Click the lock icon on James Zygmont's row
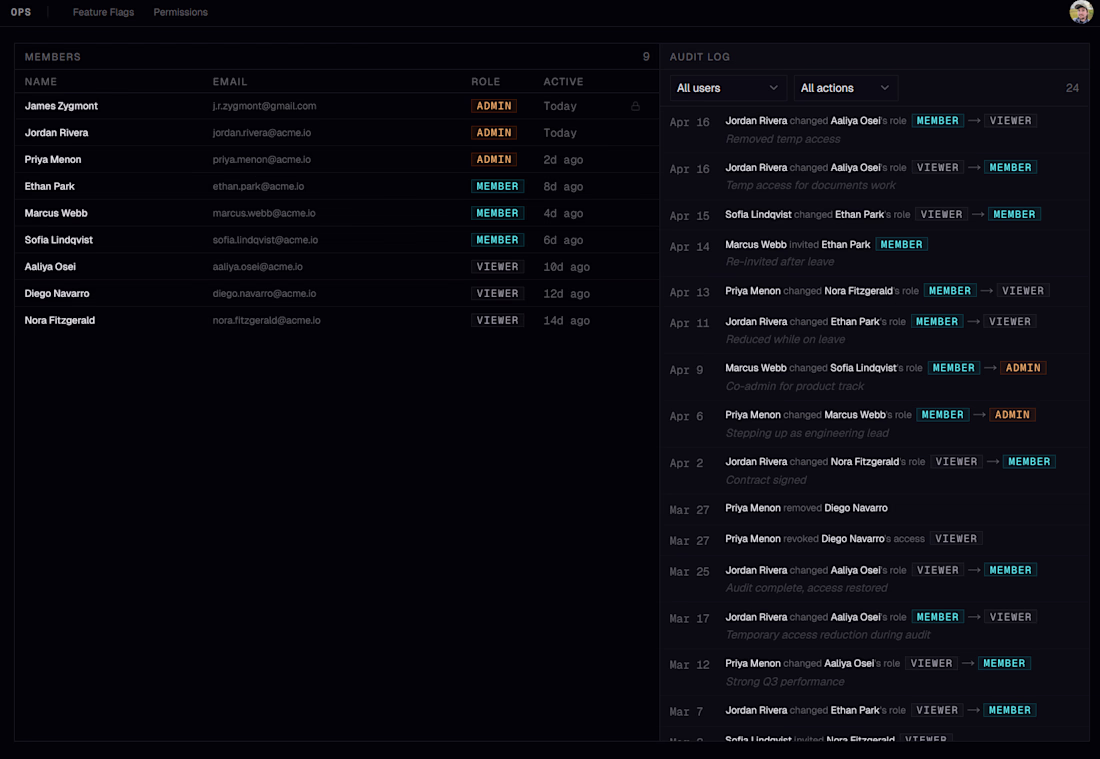Viewport: 1100px width, 759px height. 635,106
